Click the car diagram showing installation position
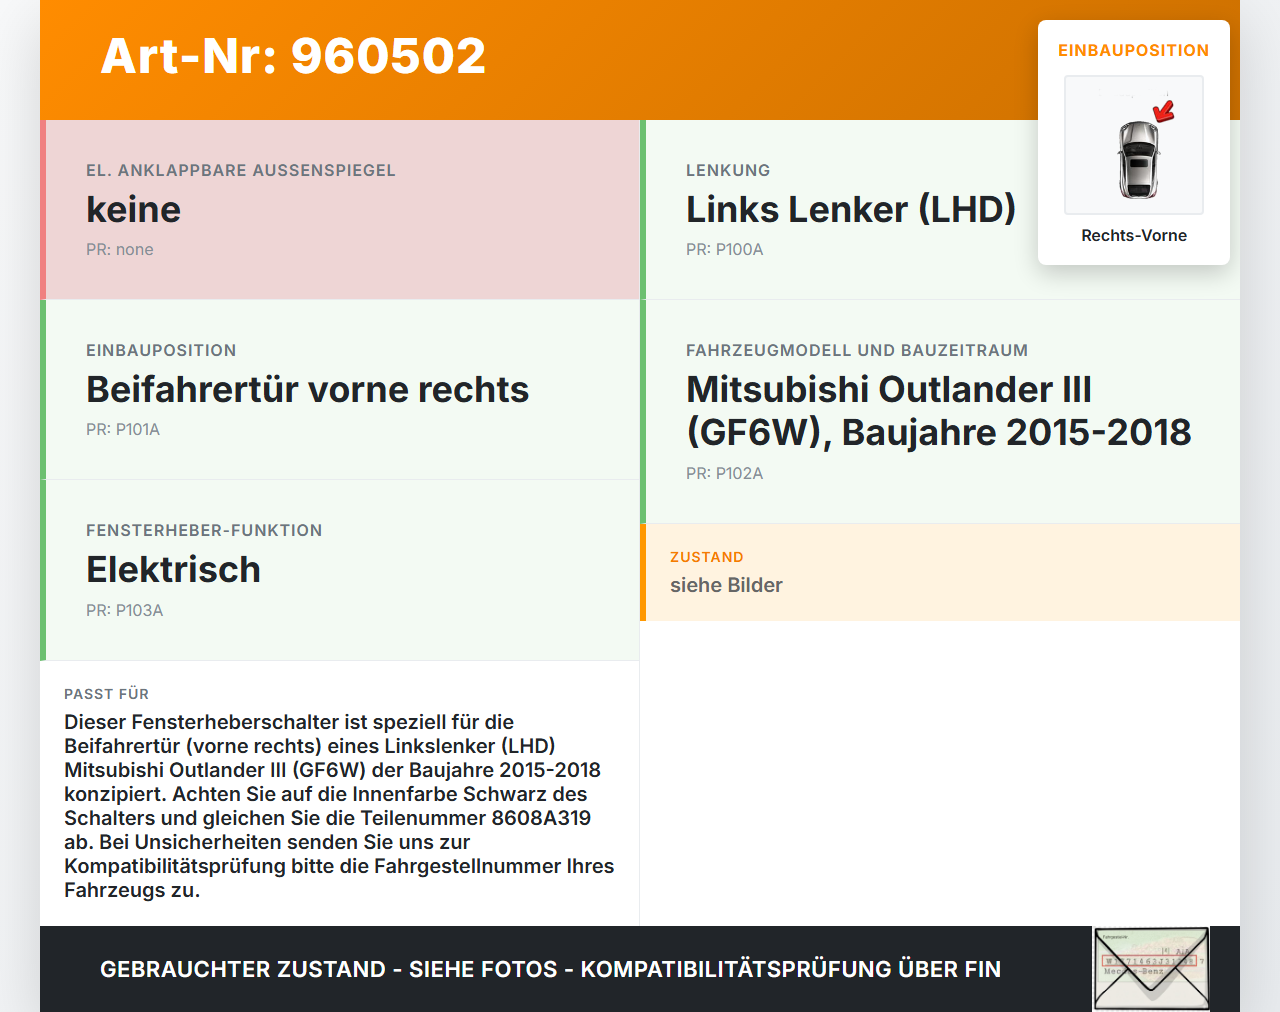Screen dimensions: 1280x1012 coord(1133,145)
